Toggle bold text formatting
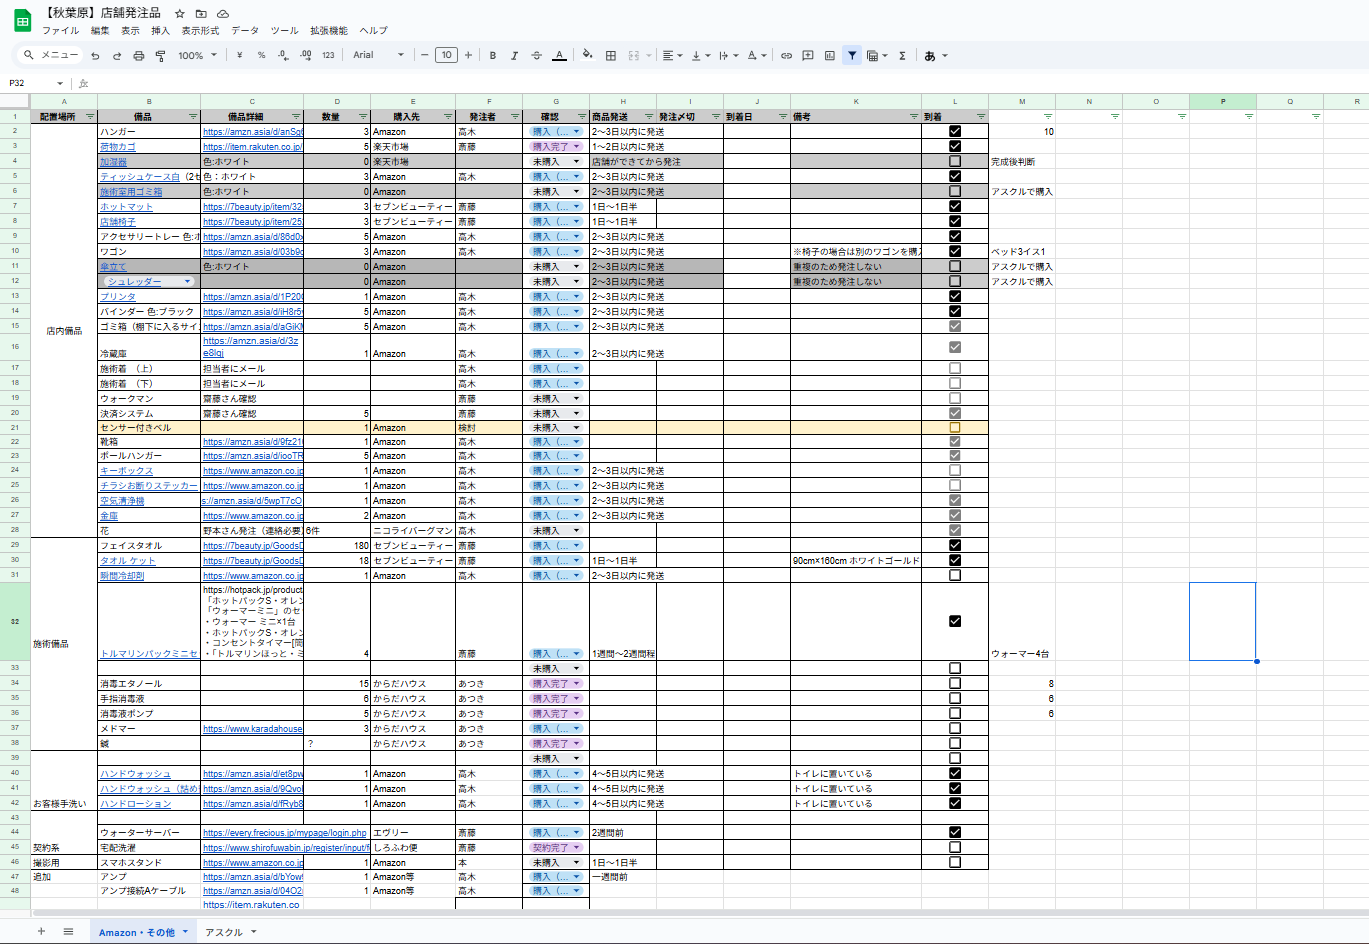Viewport: 1369px width, 944px height. click(x=493, y=56)
